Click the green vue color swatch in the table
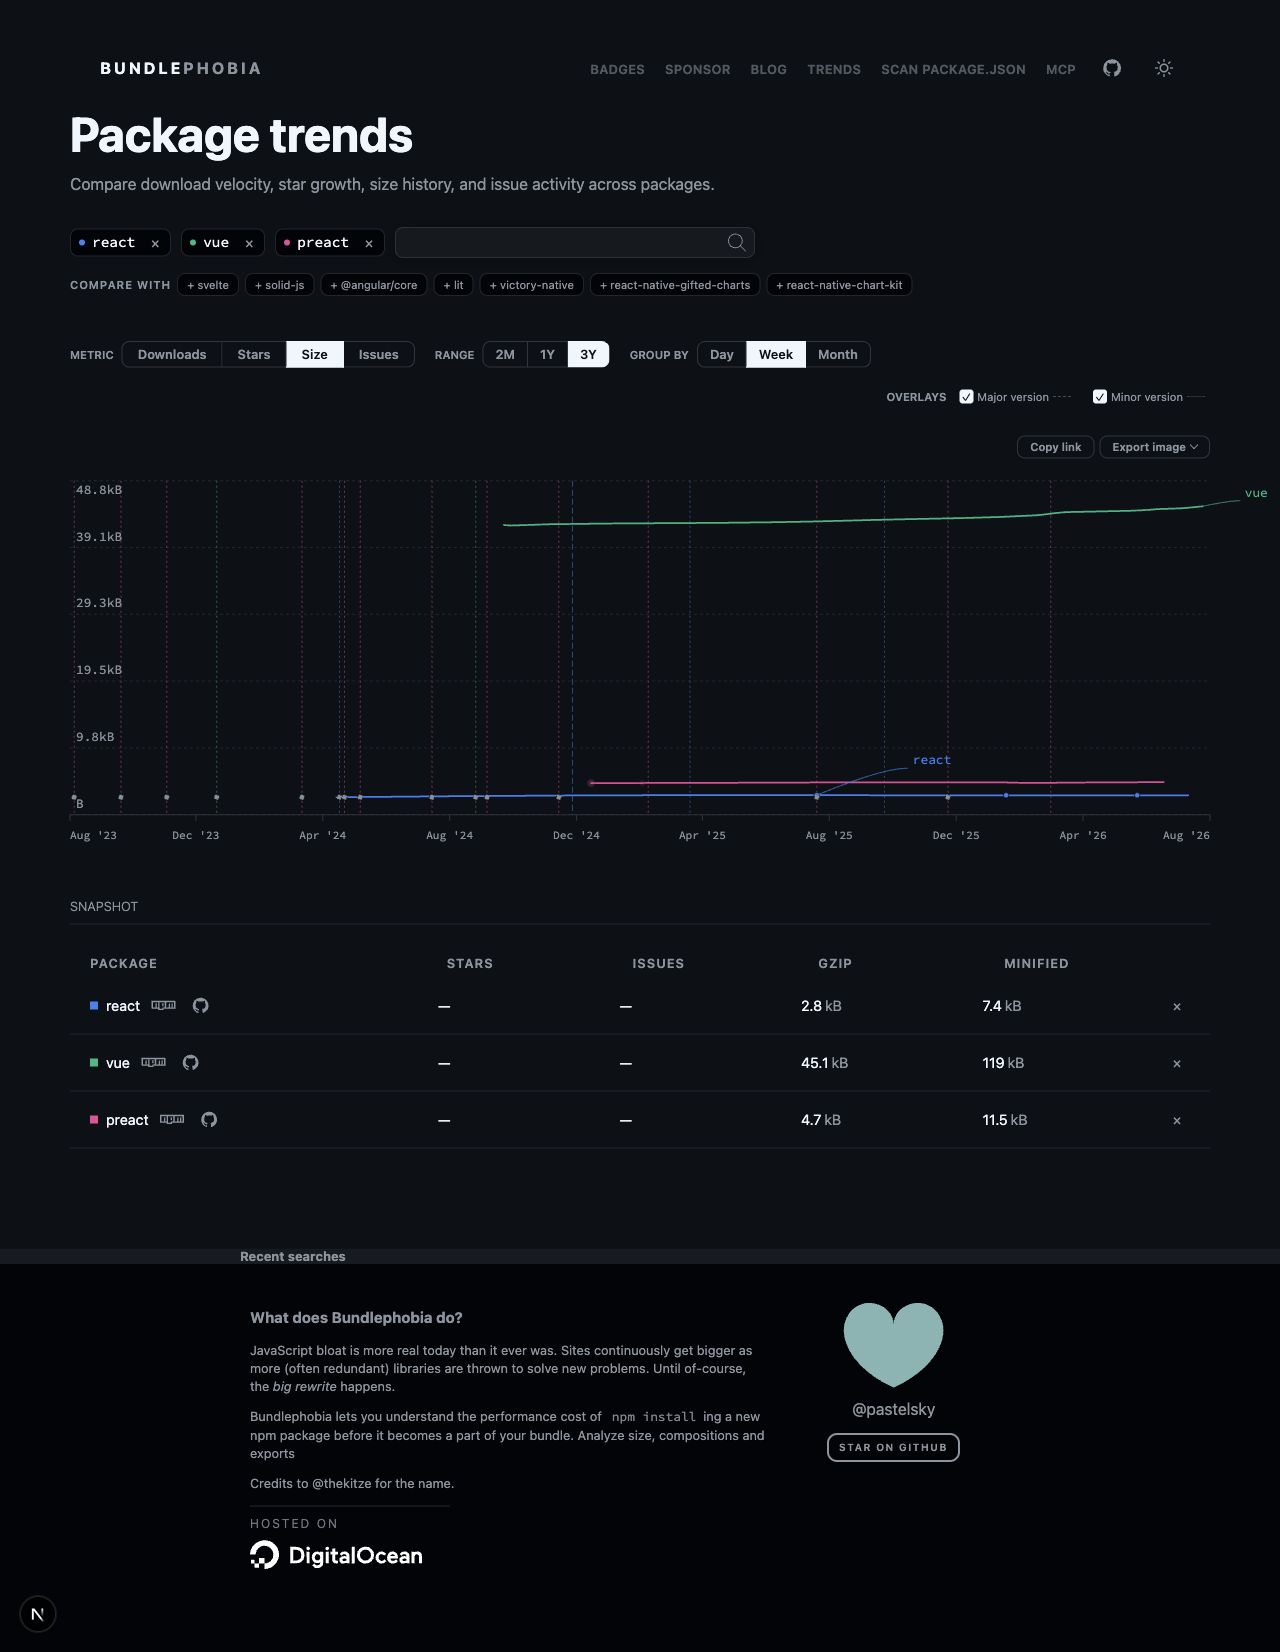This screenshot has width=1280, height=1652. pos(94,1063)
